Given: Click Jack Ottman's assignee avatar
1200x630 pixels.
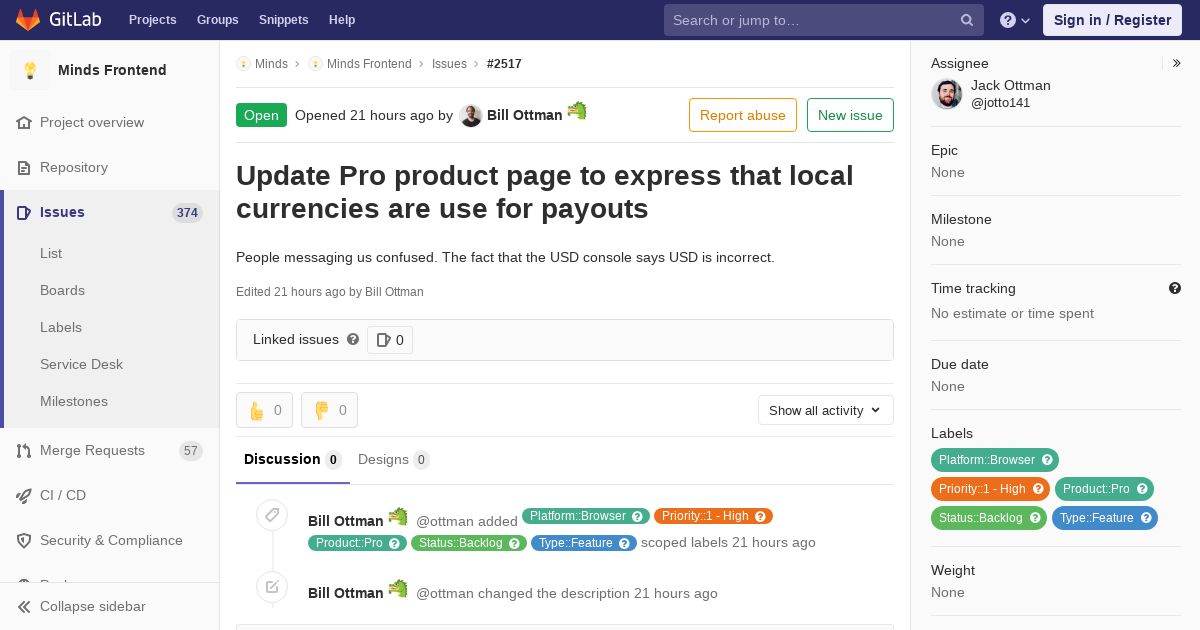Looking at the screenshot, I should coord(947,94).
